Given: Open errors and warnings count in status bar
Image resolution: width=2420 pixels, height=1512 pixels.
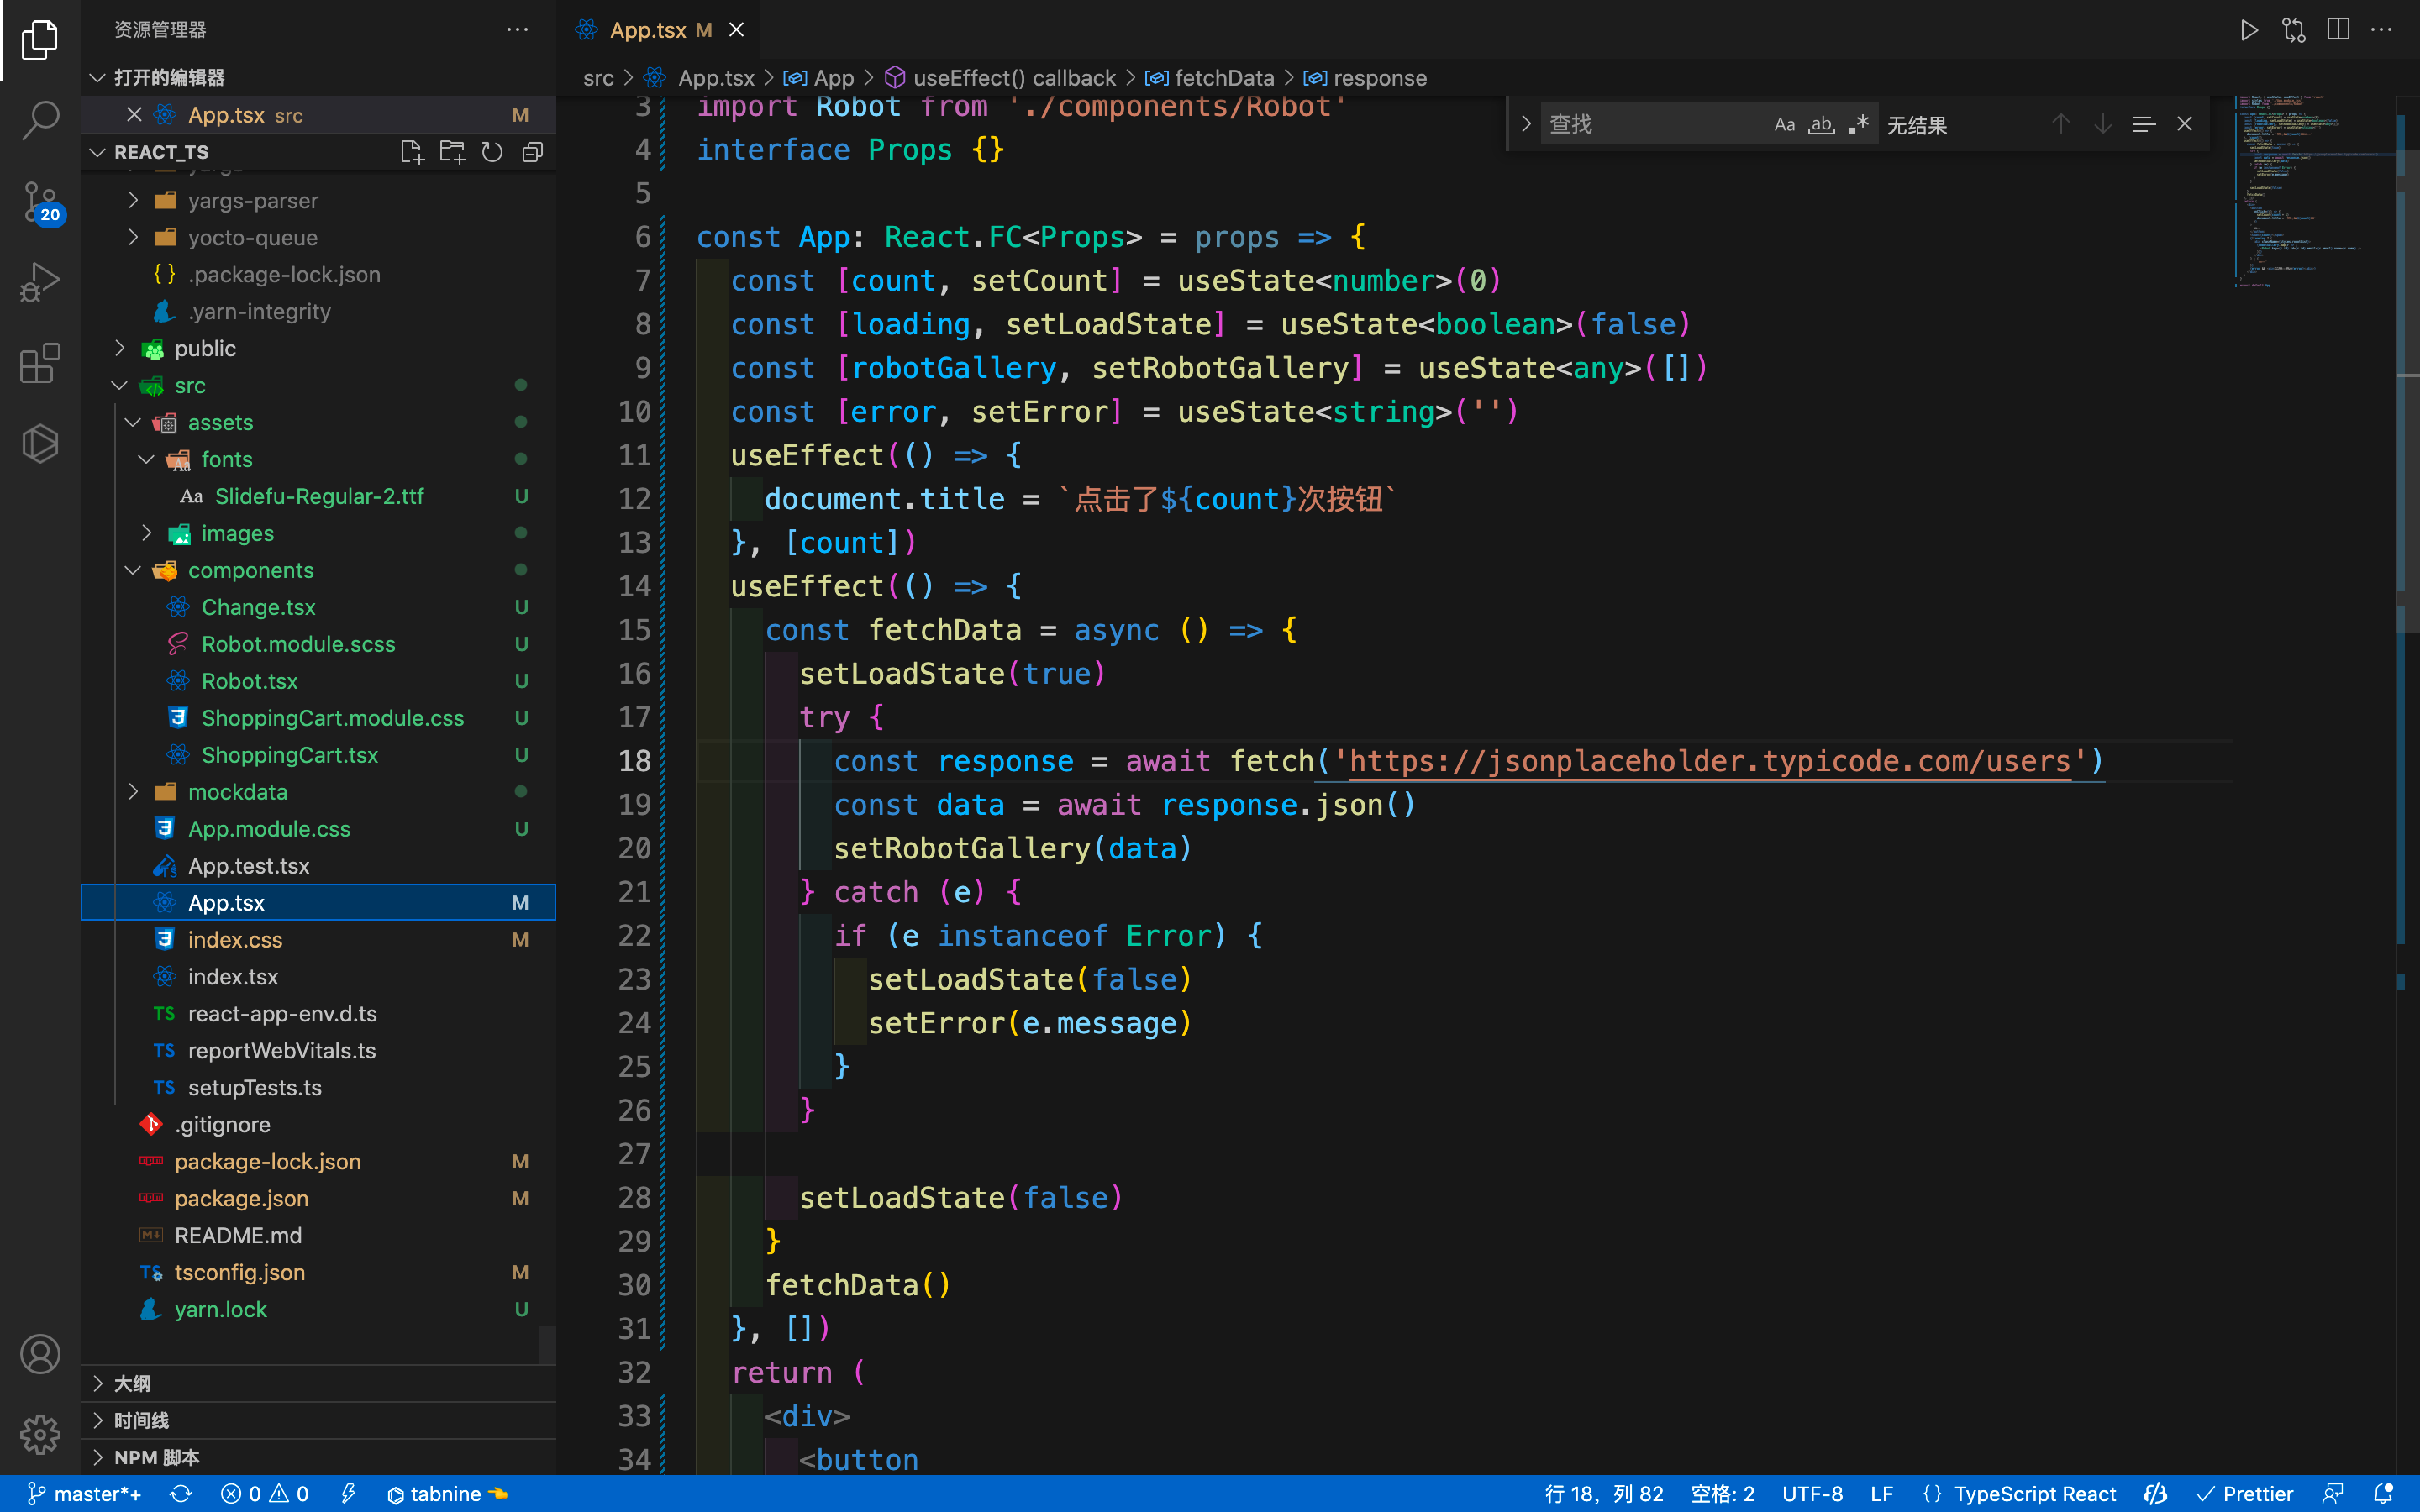Looking at the screenshot, I should pyautogui.click(x=265, y=1494).
